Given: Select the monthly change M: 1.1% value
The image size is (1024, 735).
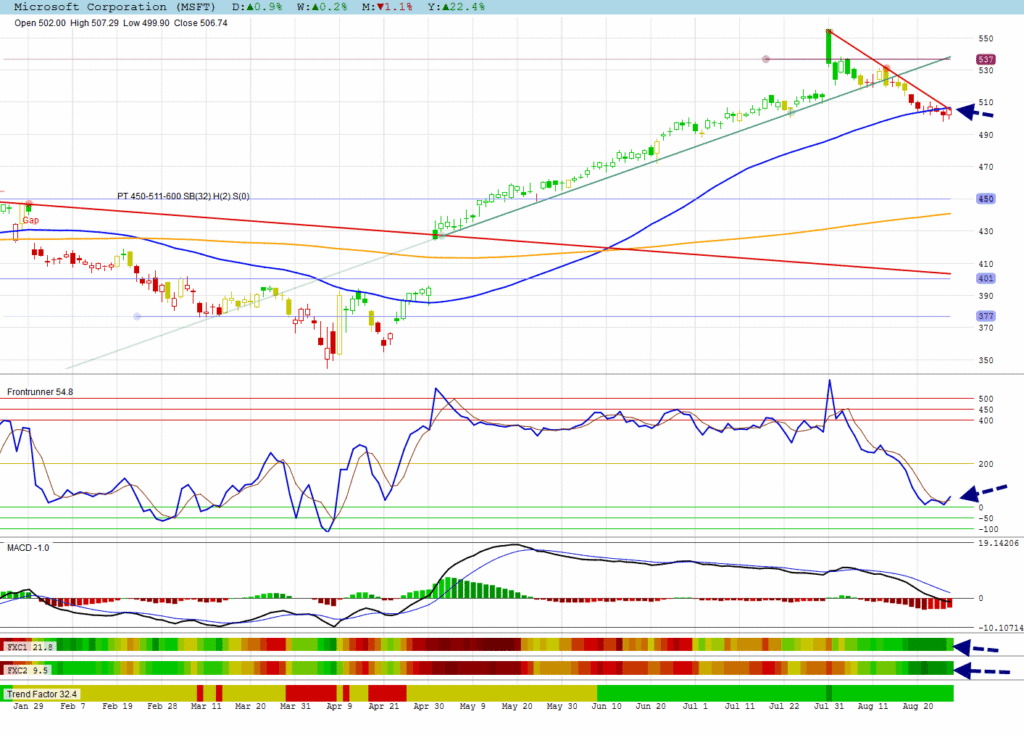Looking at the screenshot, I should [x=387, y=7].
